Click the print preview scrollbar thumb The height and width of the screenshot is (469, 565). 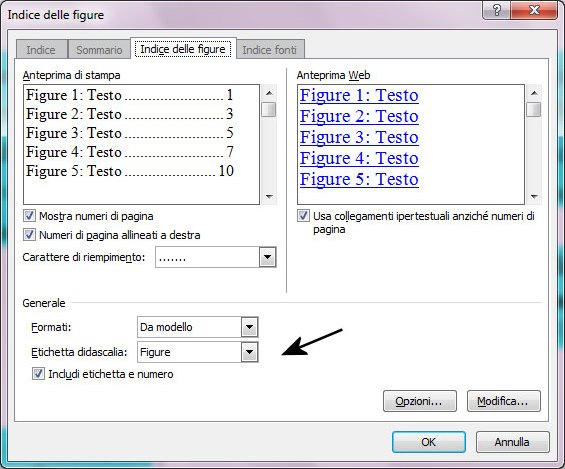[269, 110]
